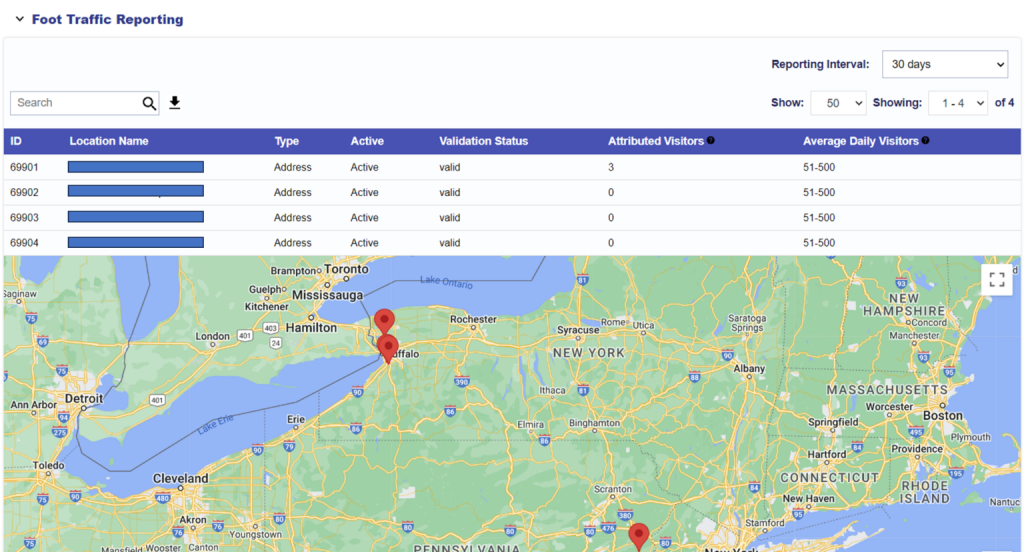The width and height of the screenshot is (1024, 552).
Task: Sort by the Validation Status column header
Action: point(483,141)
